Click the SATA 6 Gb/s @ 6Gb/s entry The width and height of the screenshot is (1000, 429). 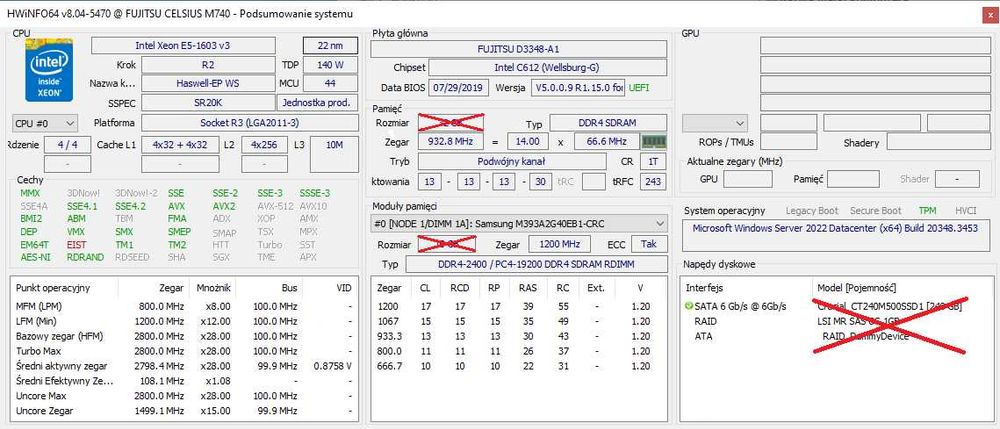point(740,307)
